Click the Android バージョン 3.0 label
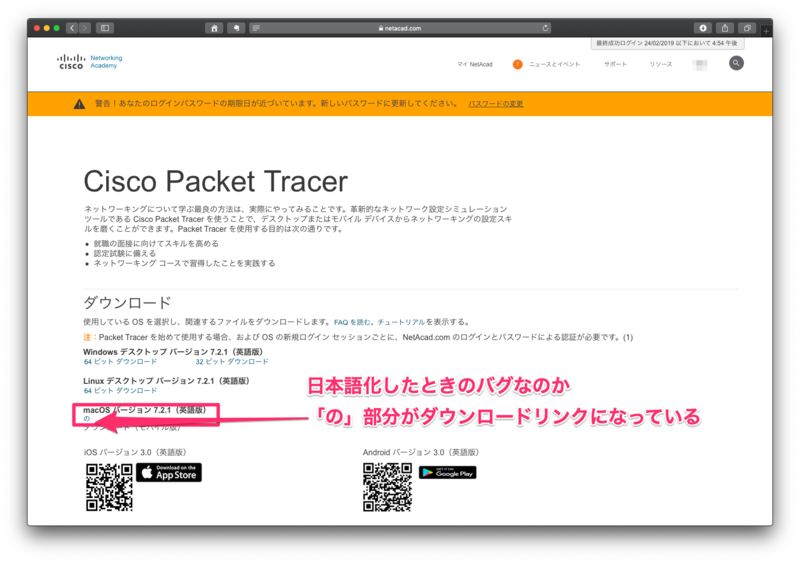The width and height of the screenshot is (800, 562). tap(420, 452)
